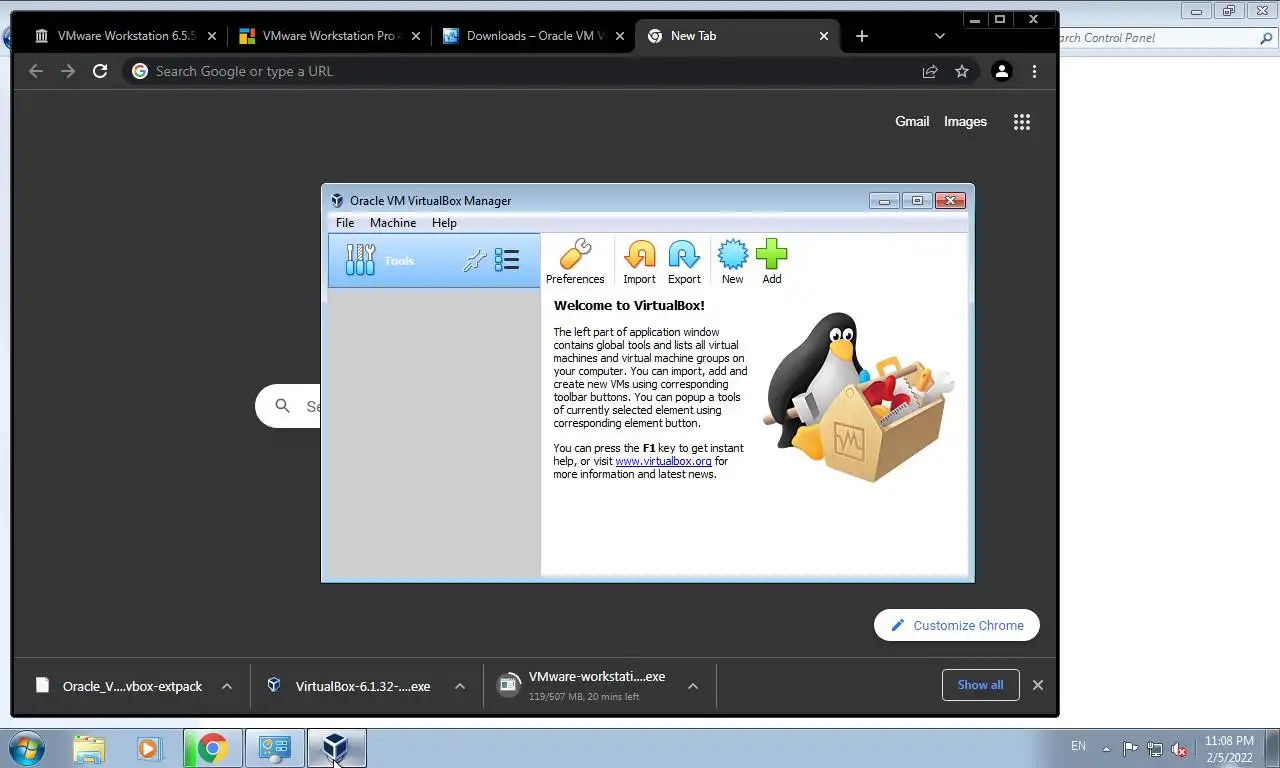This screenshot has width=1280, height=768.
Task: Open VirtualBox Preferences
Action: pyautogui.click(x=575, y=262)
